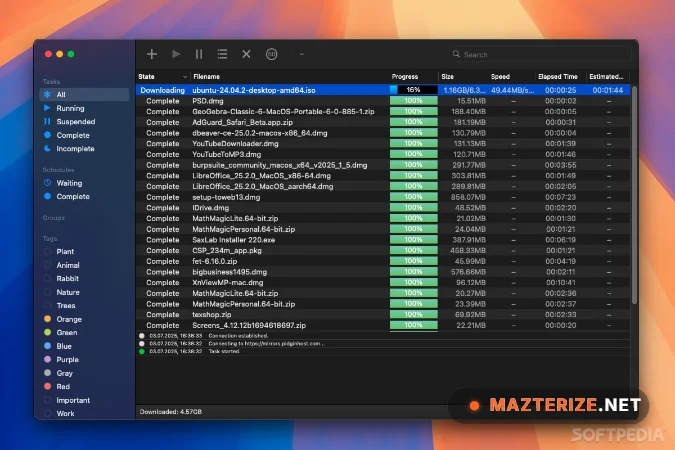Select bigbusiness1495.dmg row
675x450 pixels.
coord(383,272)
